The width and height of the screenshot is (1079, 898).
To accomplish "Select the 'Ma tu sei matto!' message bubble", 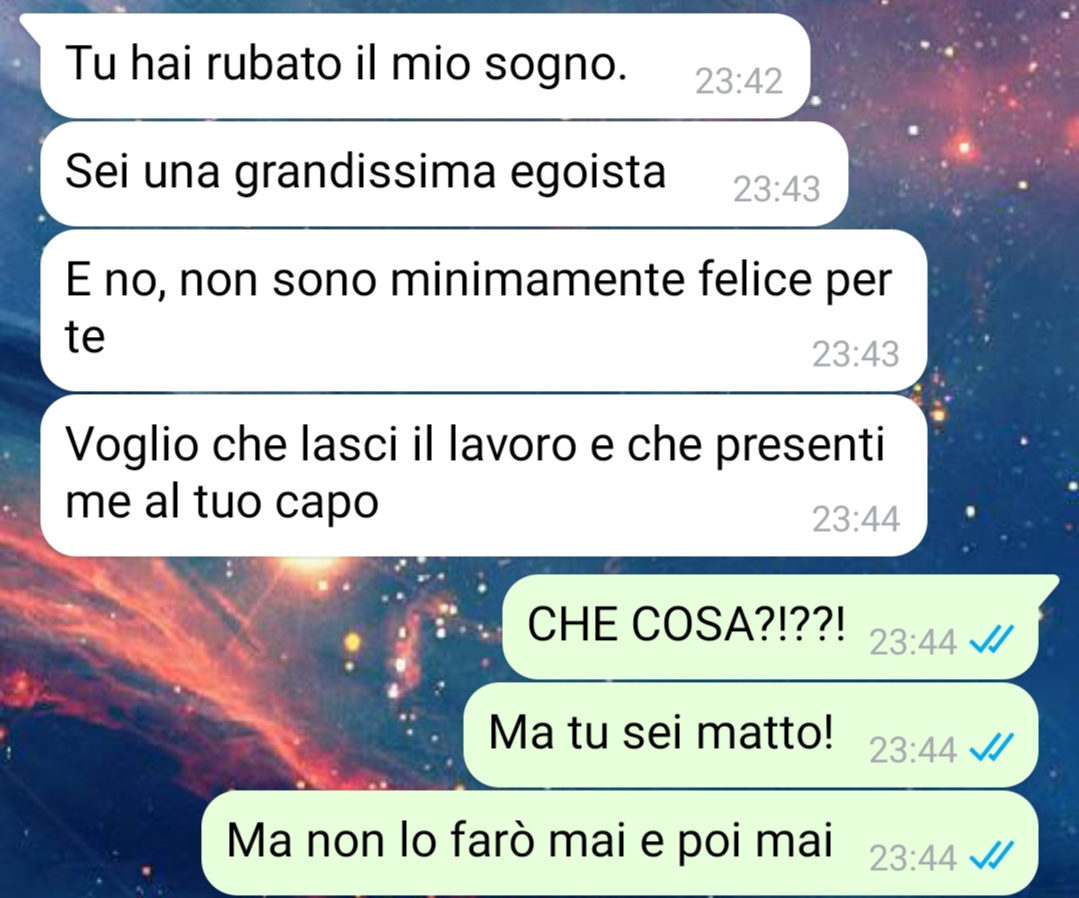I will click(x=751, y=735).
